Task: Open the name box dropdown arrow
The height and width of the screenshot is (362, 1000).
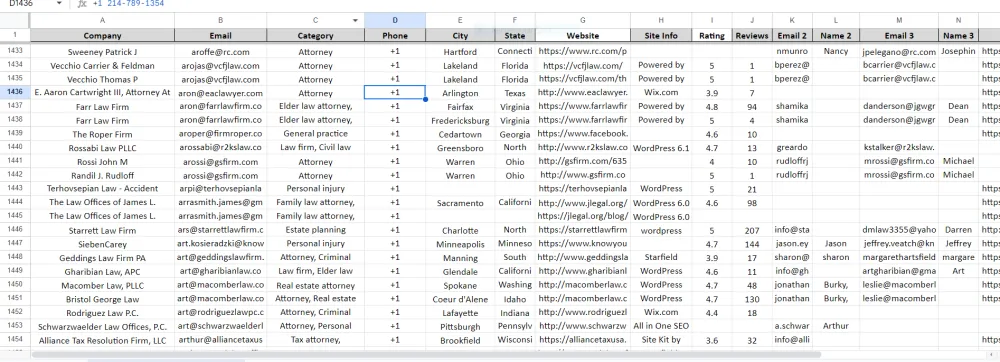Action: click(59, 4)
